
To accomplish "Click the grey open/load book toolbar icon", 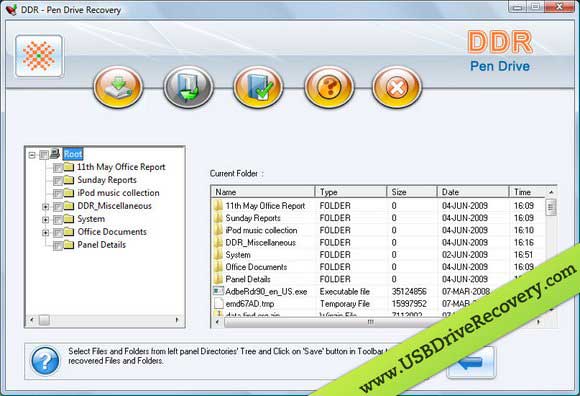I will [x=189, y=87].
